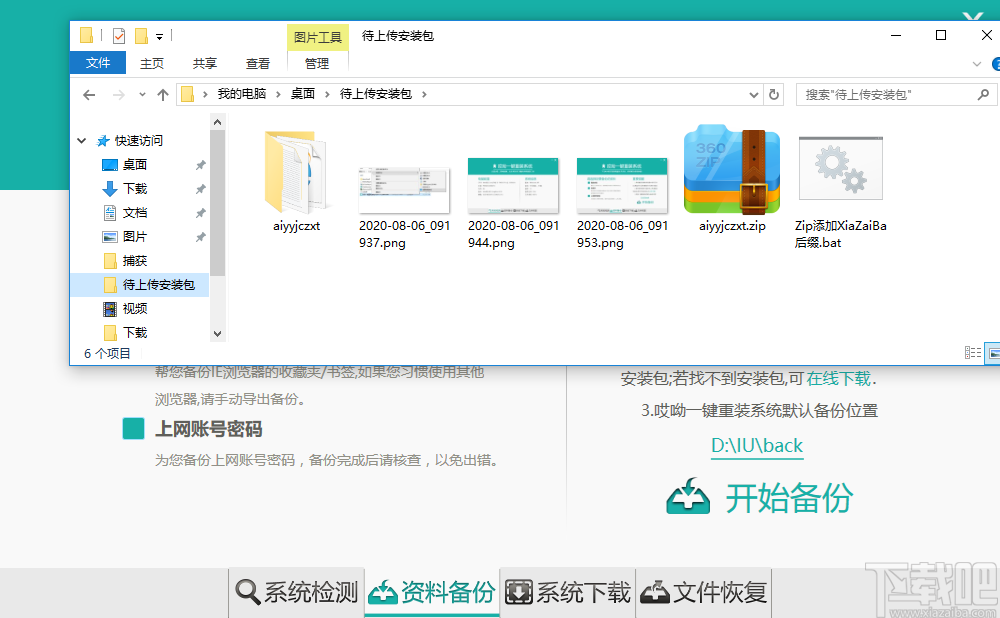Click the 开始备份 download-arrow icon

[x=687, y=498]
